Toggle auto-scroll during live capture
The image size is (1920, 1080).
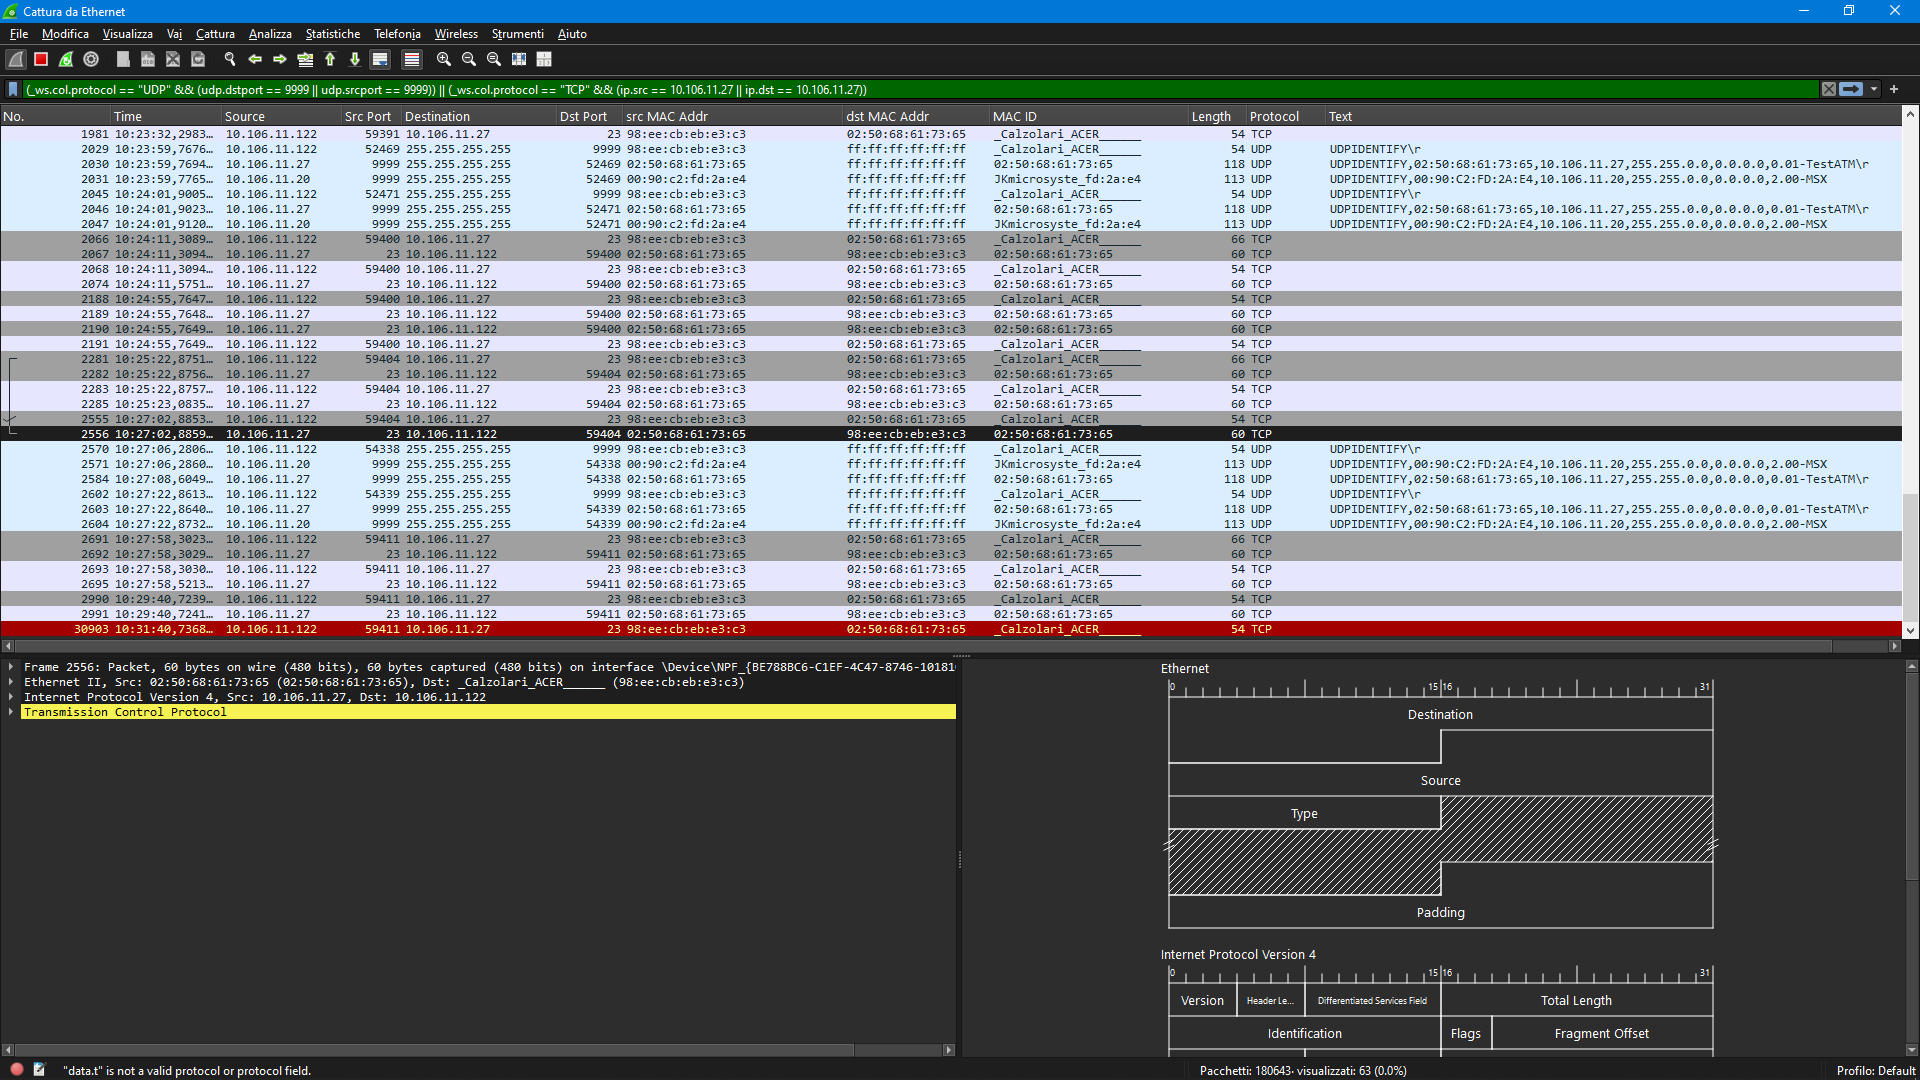[x=380, y=60]
